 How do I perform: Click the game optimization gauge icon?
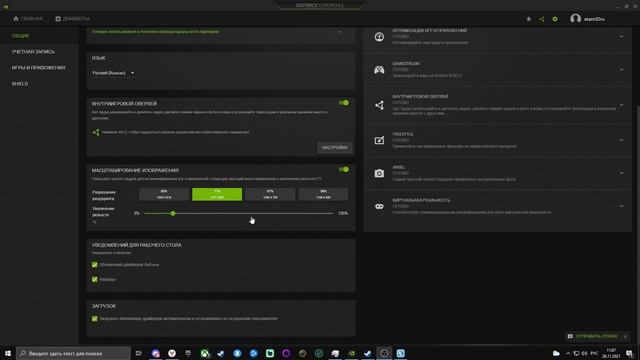click(379, 37)
